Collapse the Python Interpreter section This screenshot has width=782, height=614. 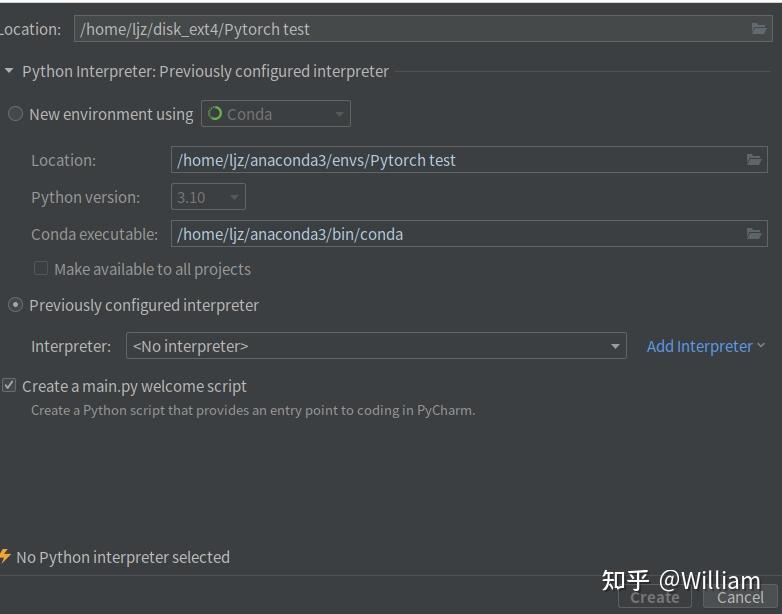point(9,71)
